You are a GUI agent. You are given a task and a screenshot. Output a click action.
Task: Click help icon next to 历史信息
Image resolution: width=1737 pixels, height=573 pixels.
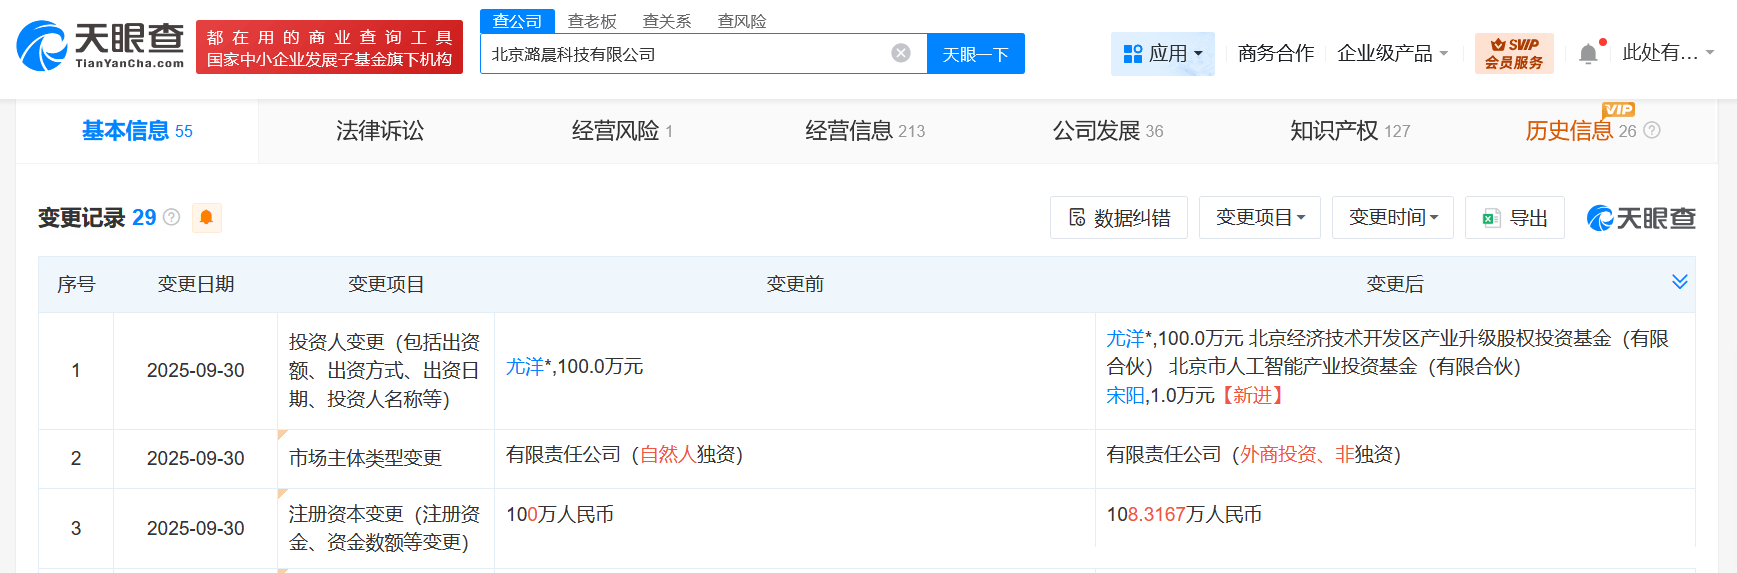[x=1652, y=131]
